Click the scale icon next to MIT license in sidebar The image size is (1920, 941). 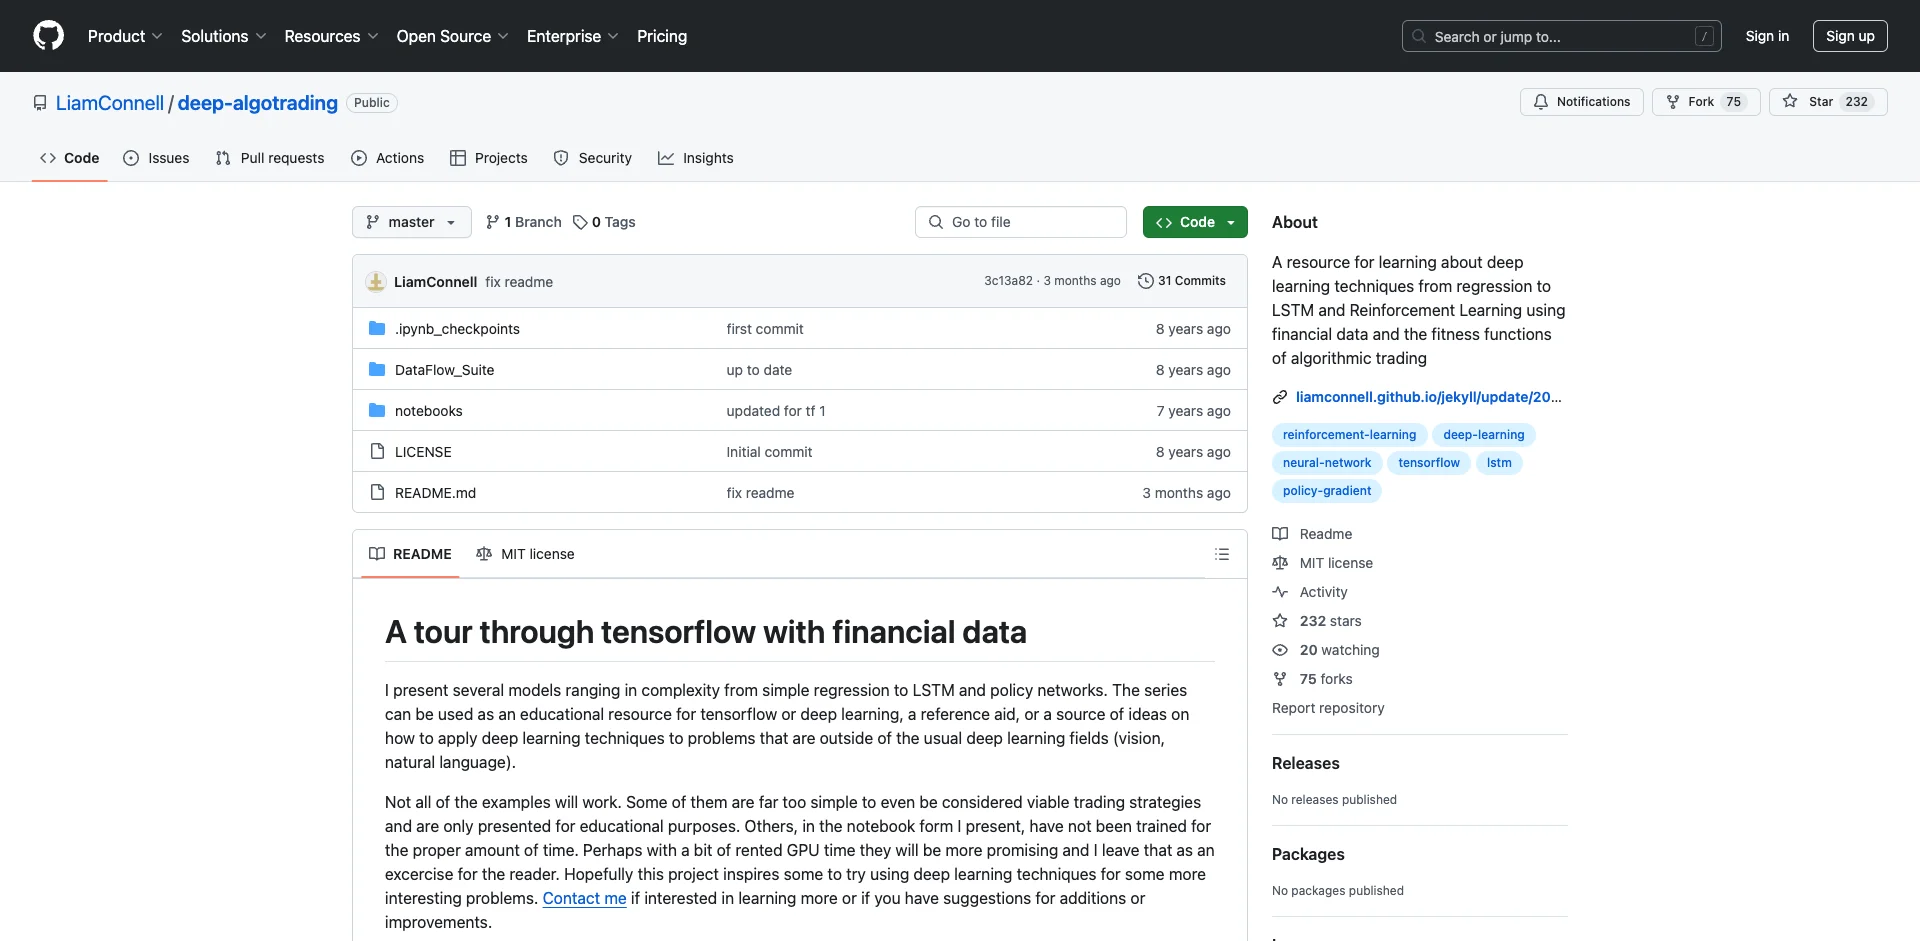(1280, 563)
